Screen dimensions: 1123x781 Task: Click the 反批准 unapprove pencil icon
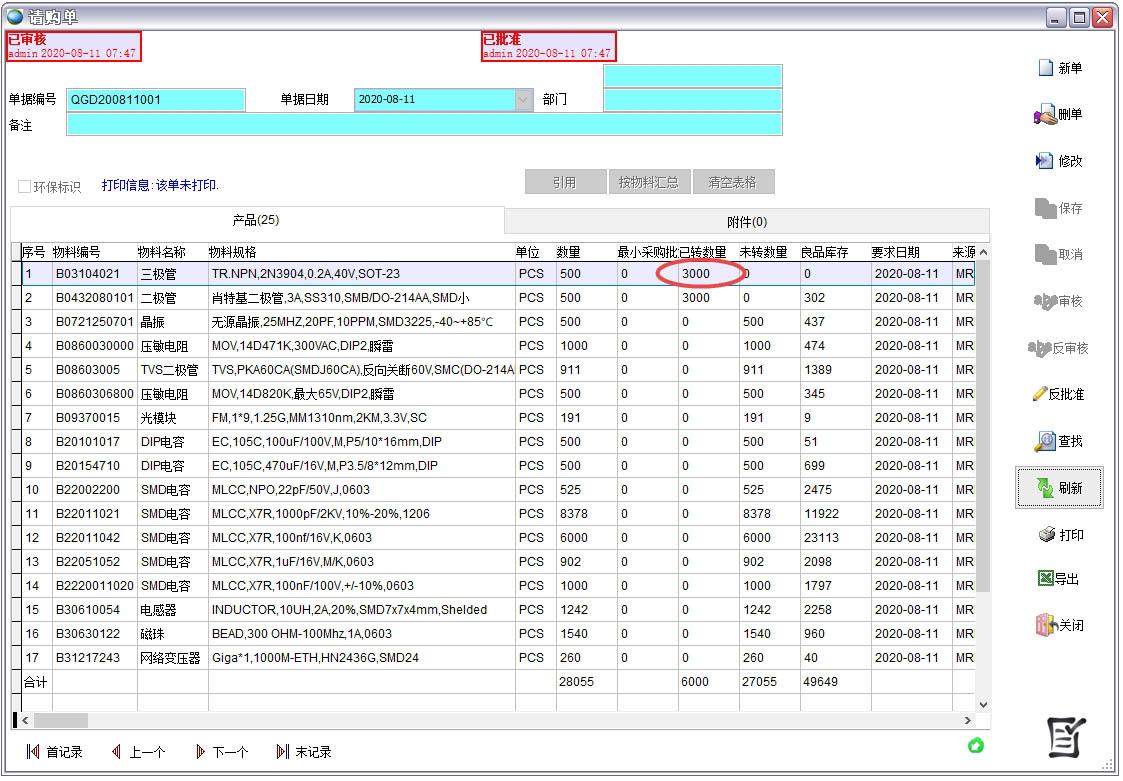tap(1040, 394)
